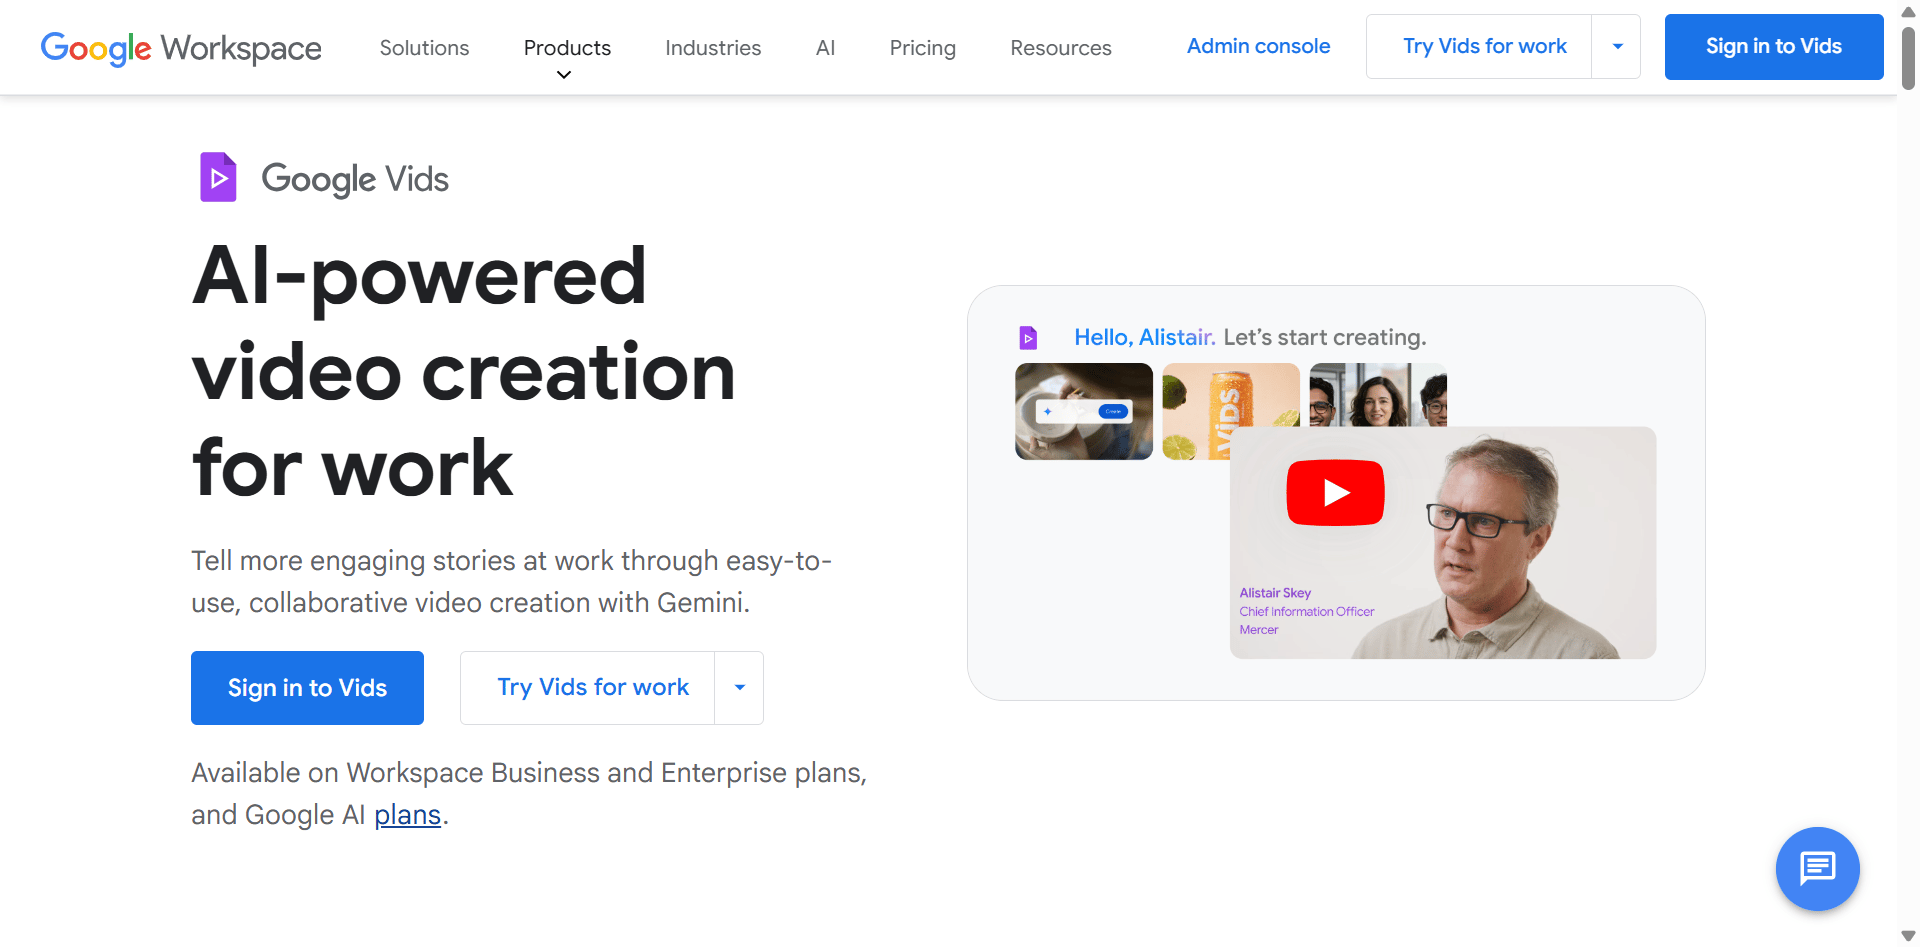Click the hero Sign in to Vids button
1920x947 pixels.
(307, 688)
